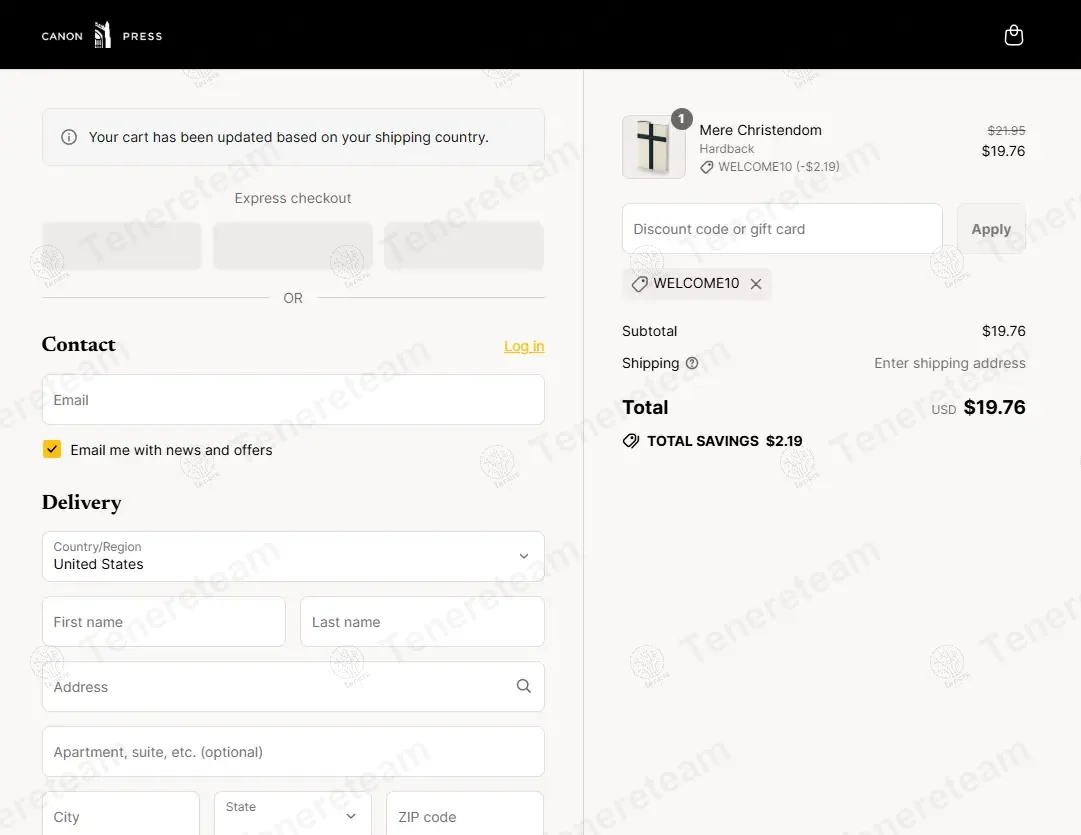The height and width of the screenshot is (835, 1081).
Task: Click the shipping help question mark icon
Action: coord(692,363)
